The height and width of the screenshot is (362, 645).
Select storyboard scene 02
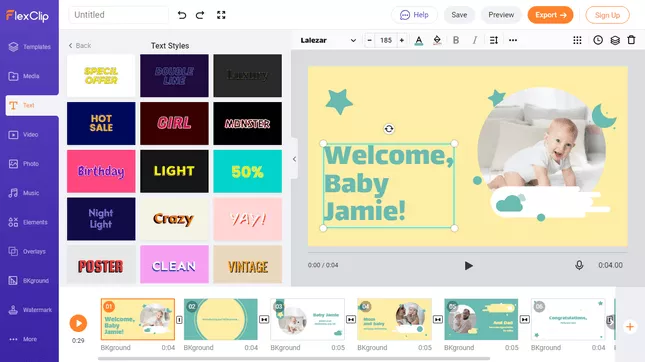[220, 319]
